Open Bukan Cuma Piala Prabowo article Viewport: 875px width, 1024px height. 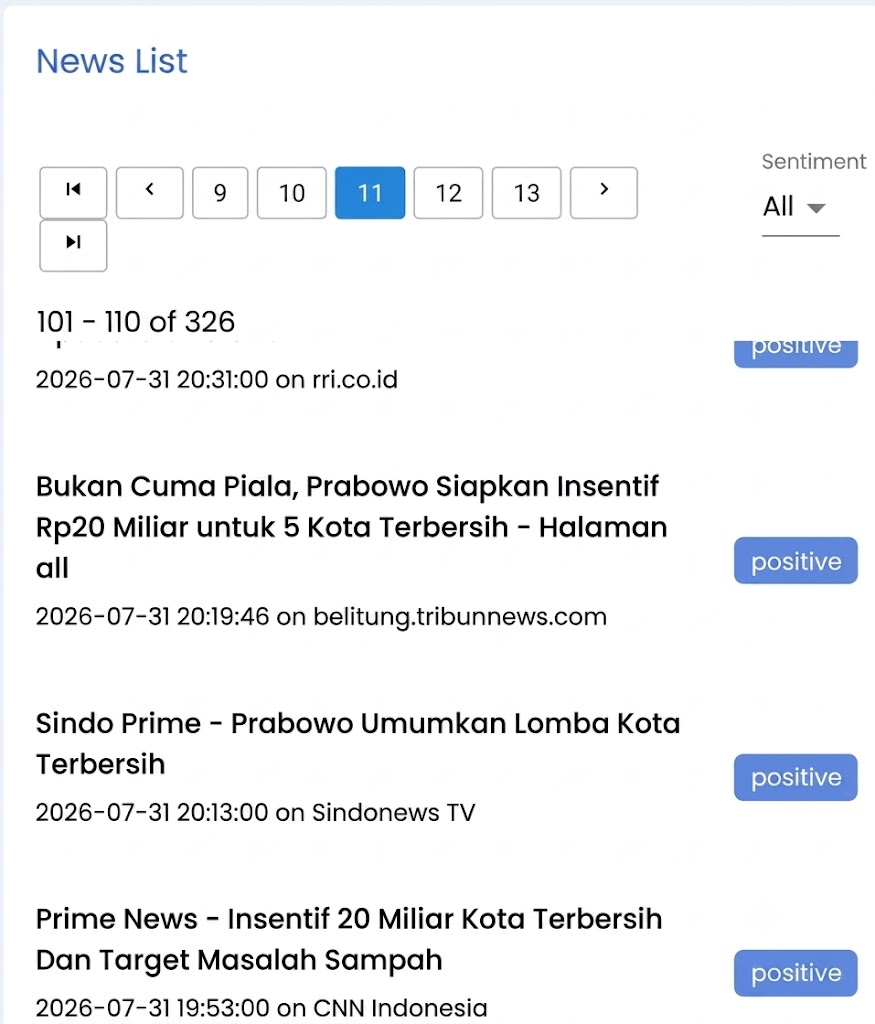point(352,527)
